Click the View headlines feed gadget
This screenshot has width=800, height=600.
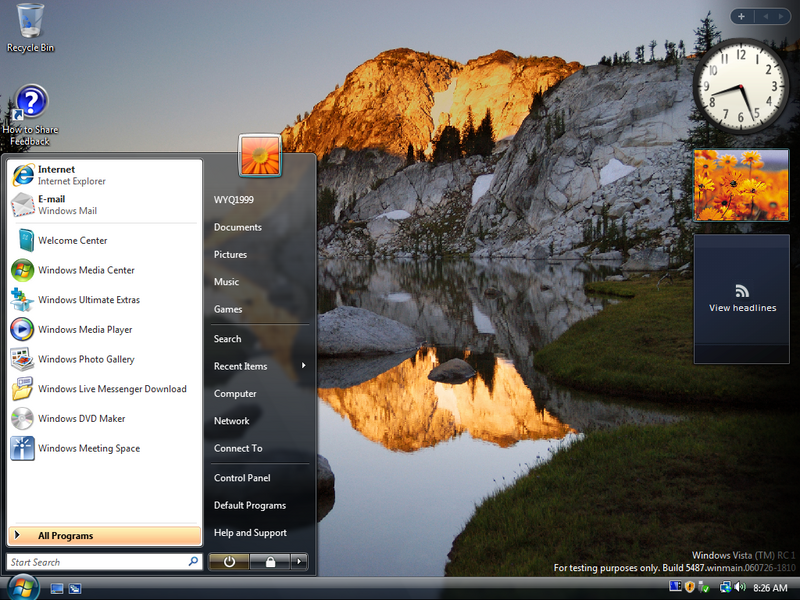[741, 299]
